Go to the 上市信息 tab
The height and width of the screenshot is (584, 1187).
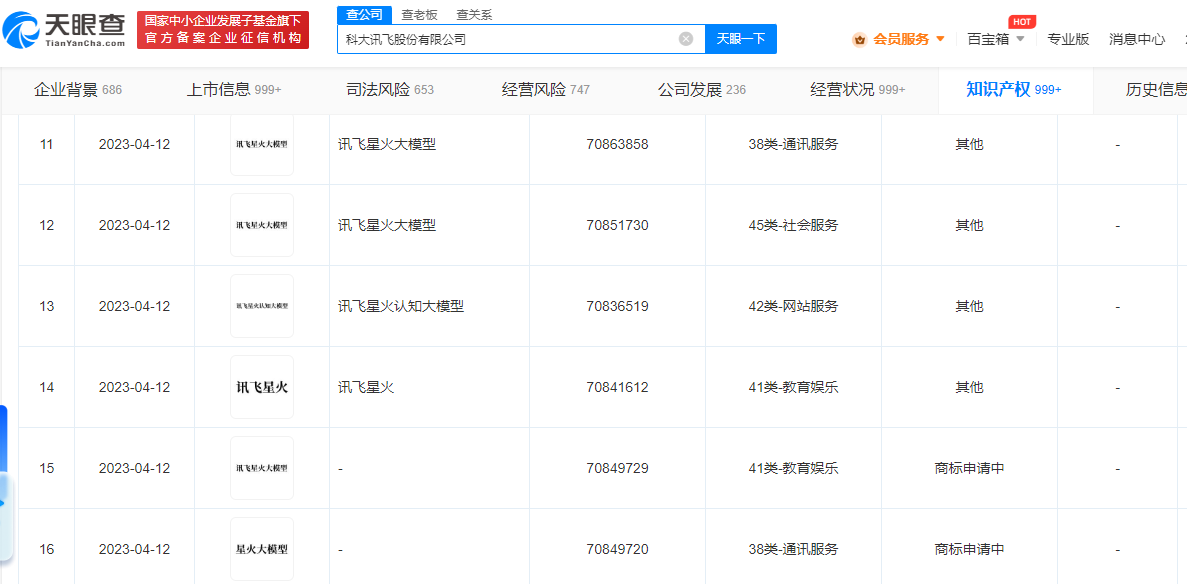click(x=233, y=90)
